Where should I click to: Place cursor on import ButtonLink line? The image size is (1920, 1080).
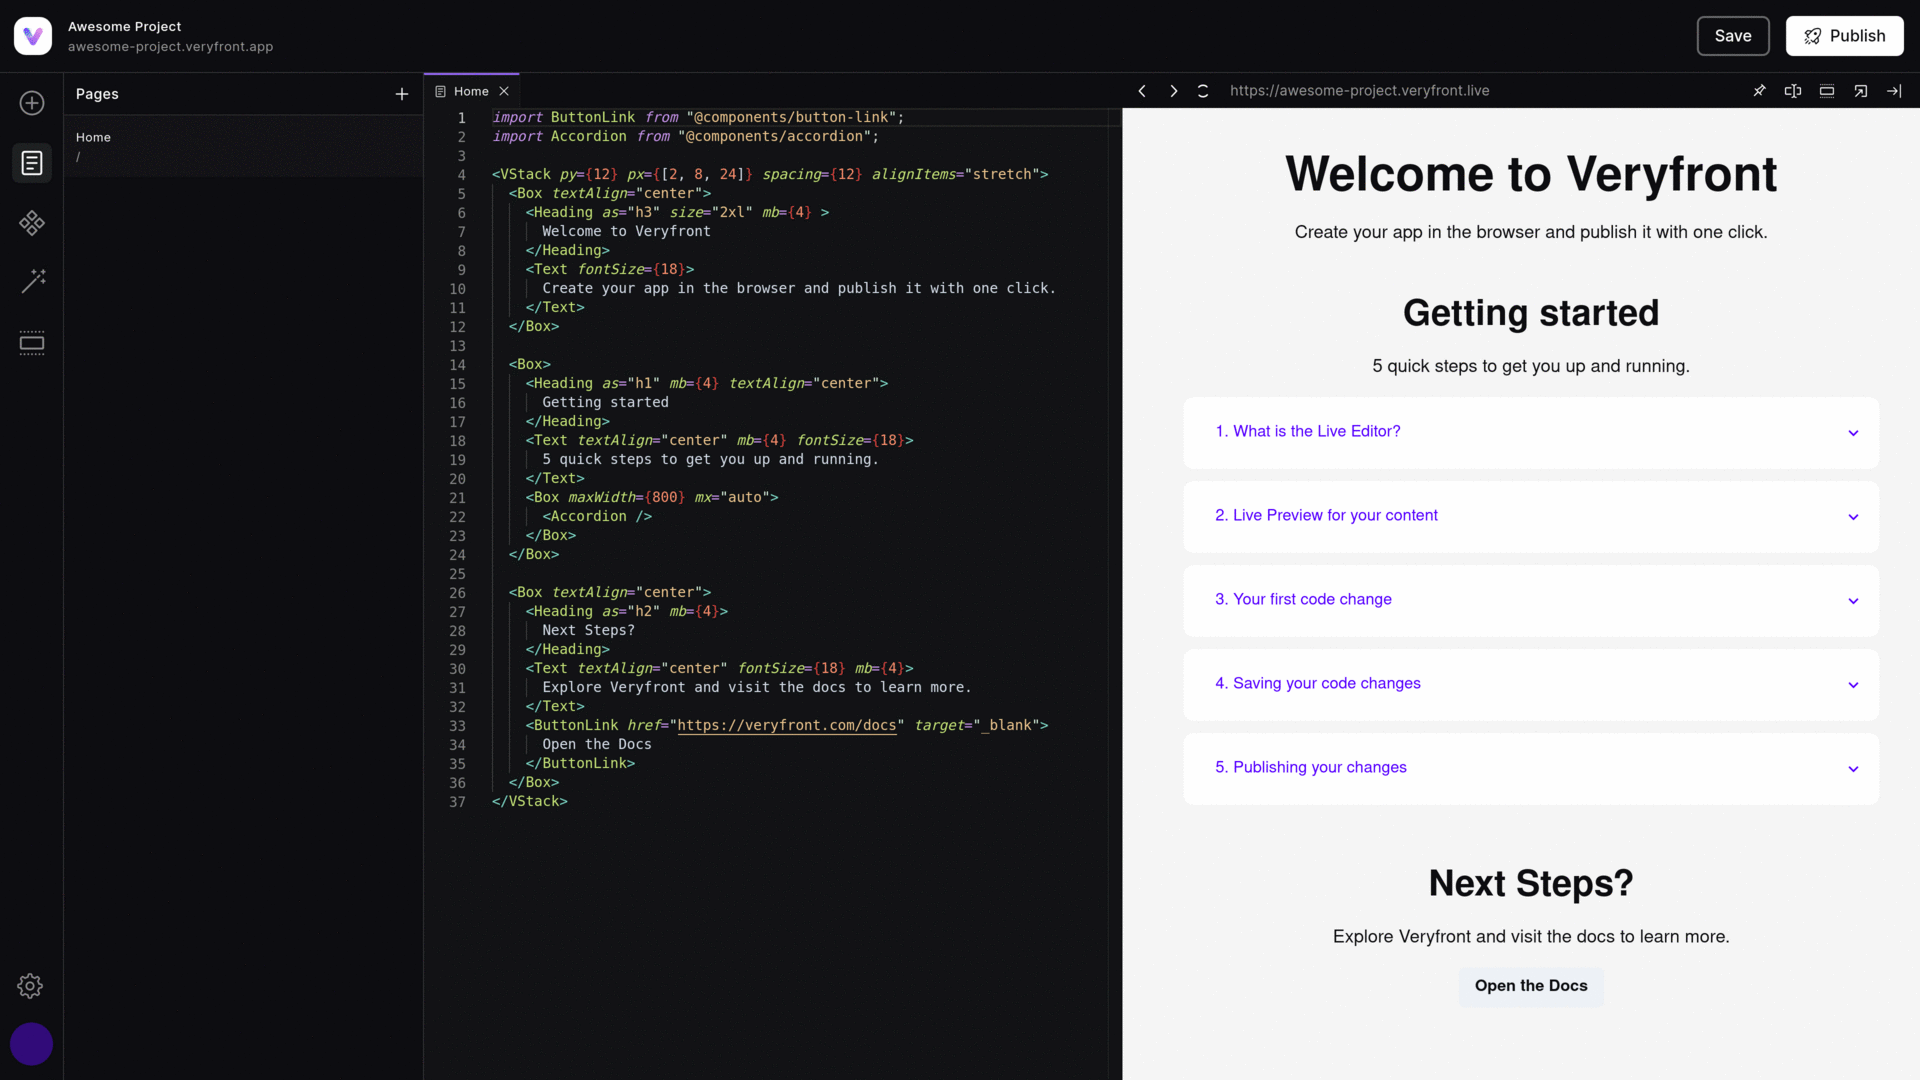[x=697, y=118]
